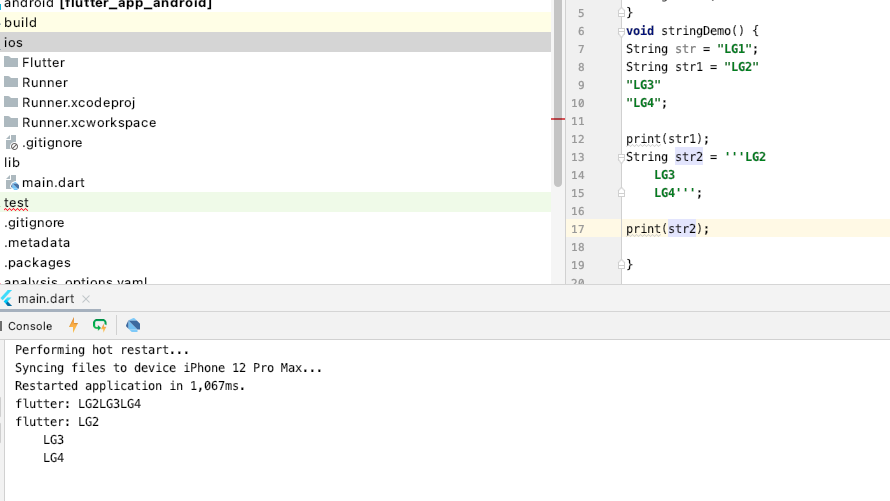
Task: Click line number 12 in the gutter
Action: click(578, 139)
